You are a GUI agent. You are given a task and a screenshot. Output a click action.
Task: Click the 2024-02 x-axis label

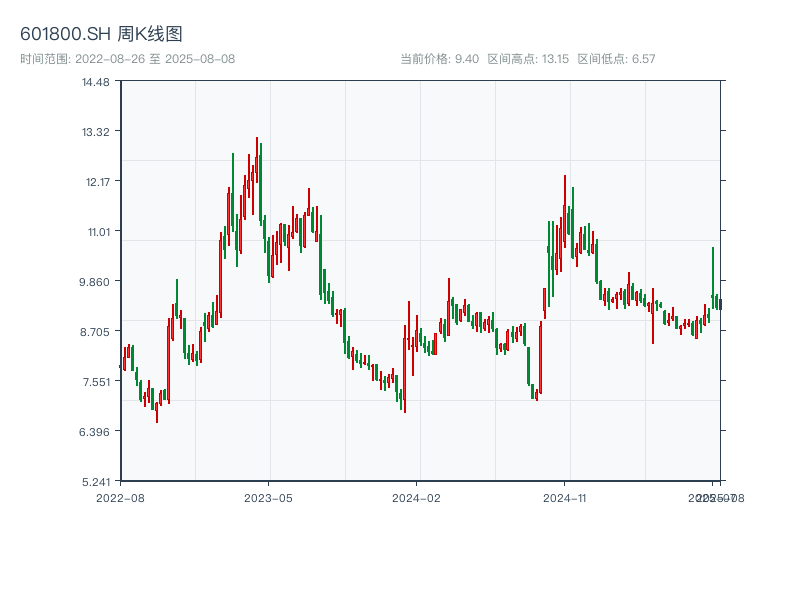(x=416, y=498)
